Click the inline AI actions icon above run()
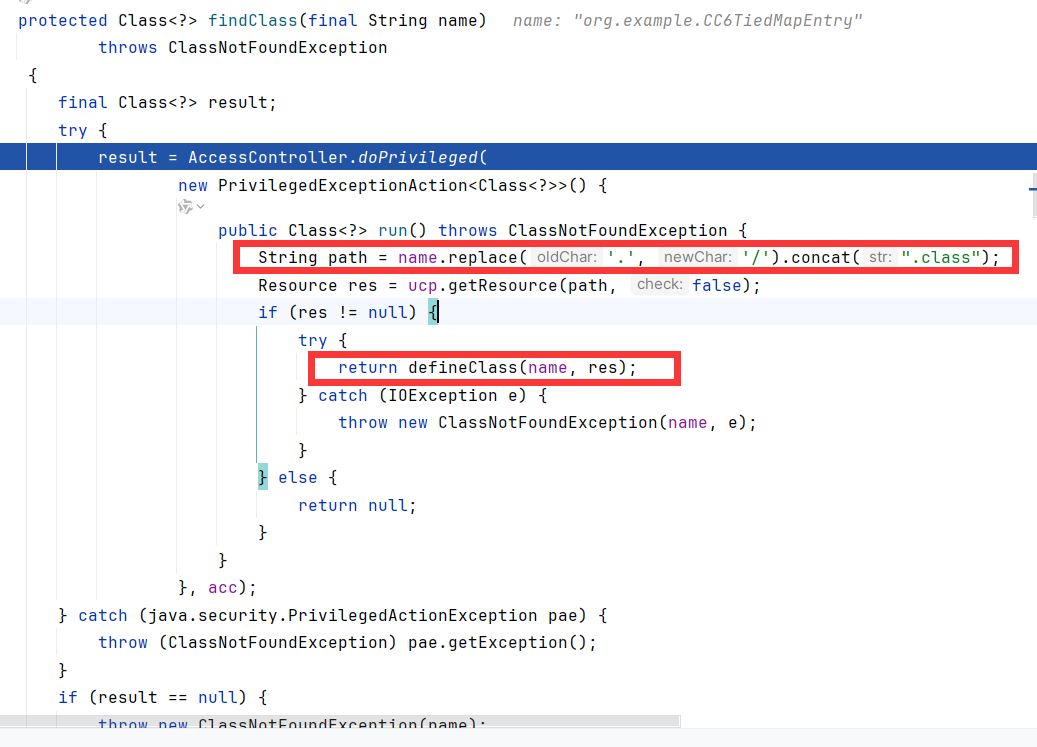The width and height of the screenshot is (1037, 747). pos(185,207)
